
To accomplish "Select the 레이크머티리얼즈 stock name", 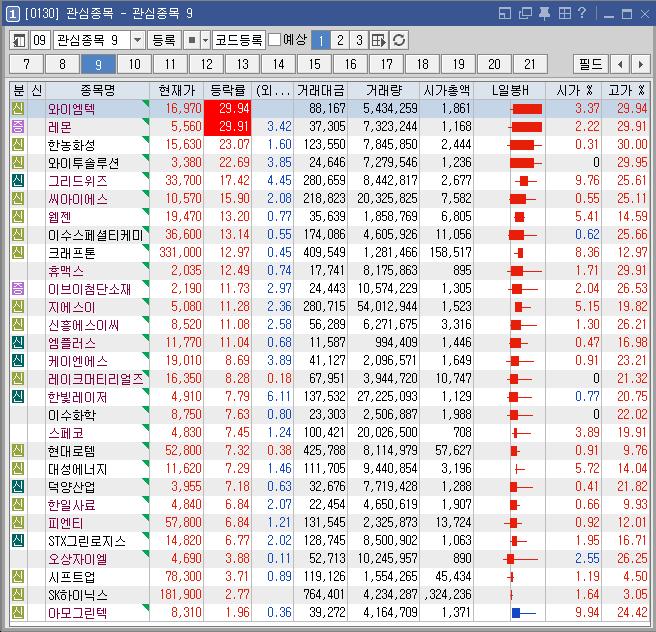I will (95, 379).
